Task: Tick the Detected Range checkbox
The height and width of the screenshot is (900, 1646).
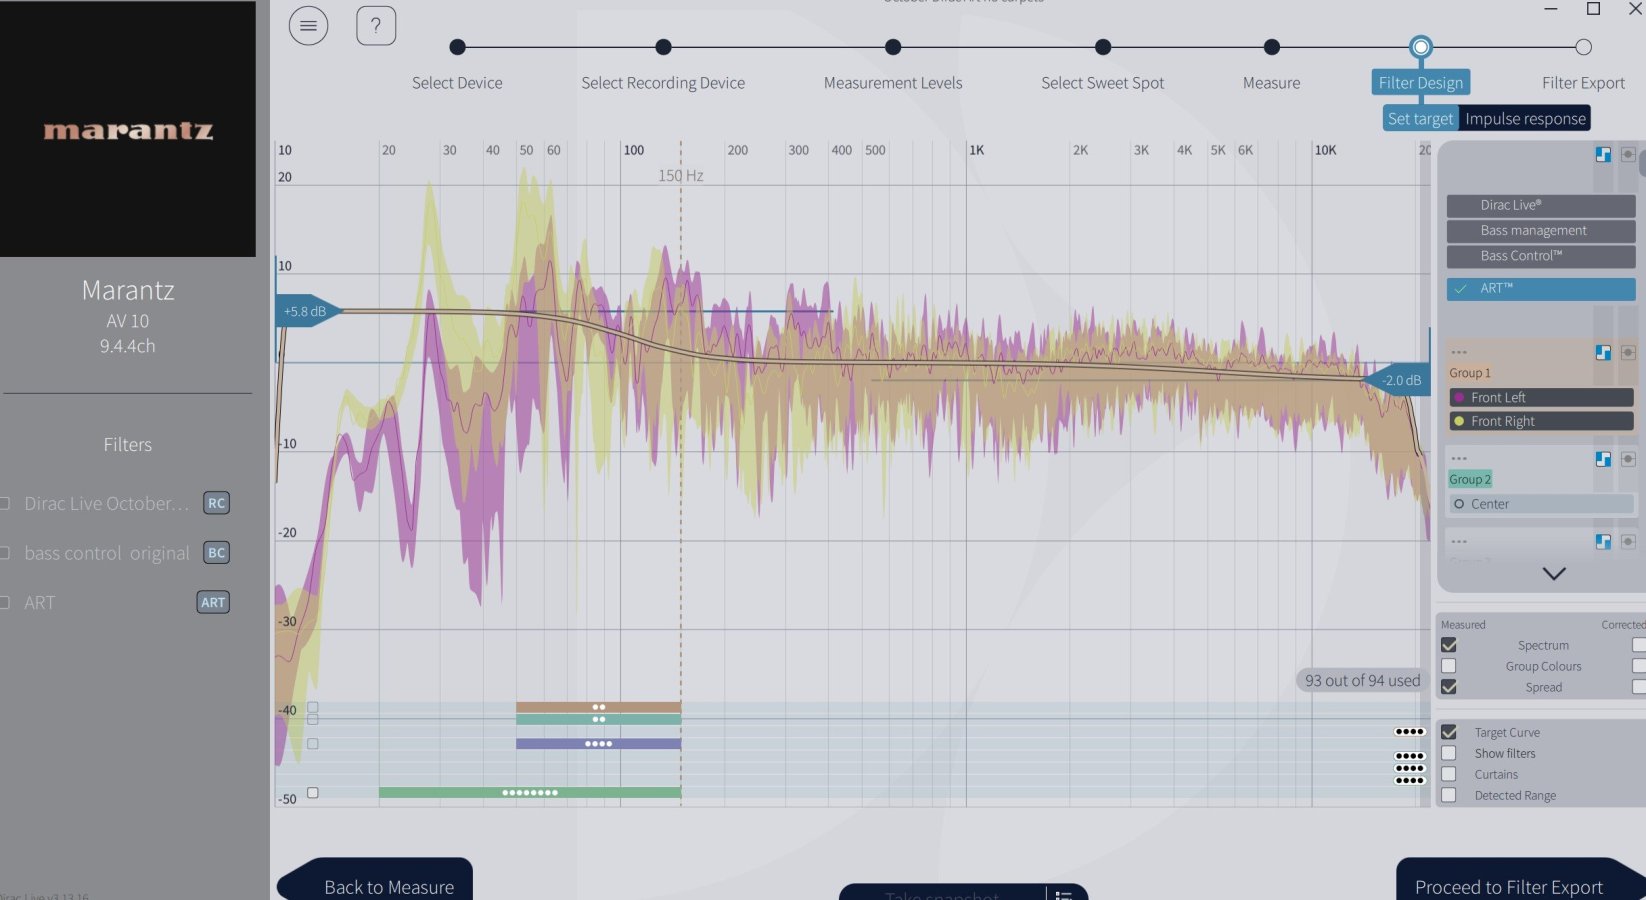Action: [x=1449, y=796]
